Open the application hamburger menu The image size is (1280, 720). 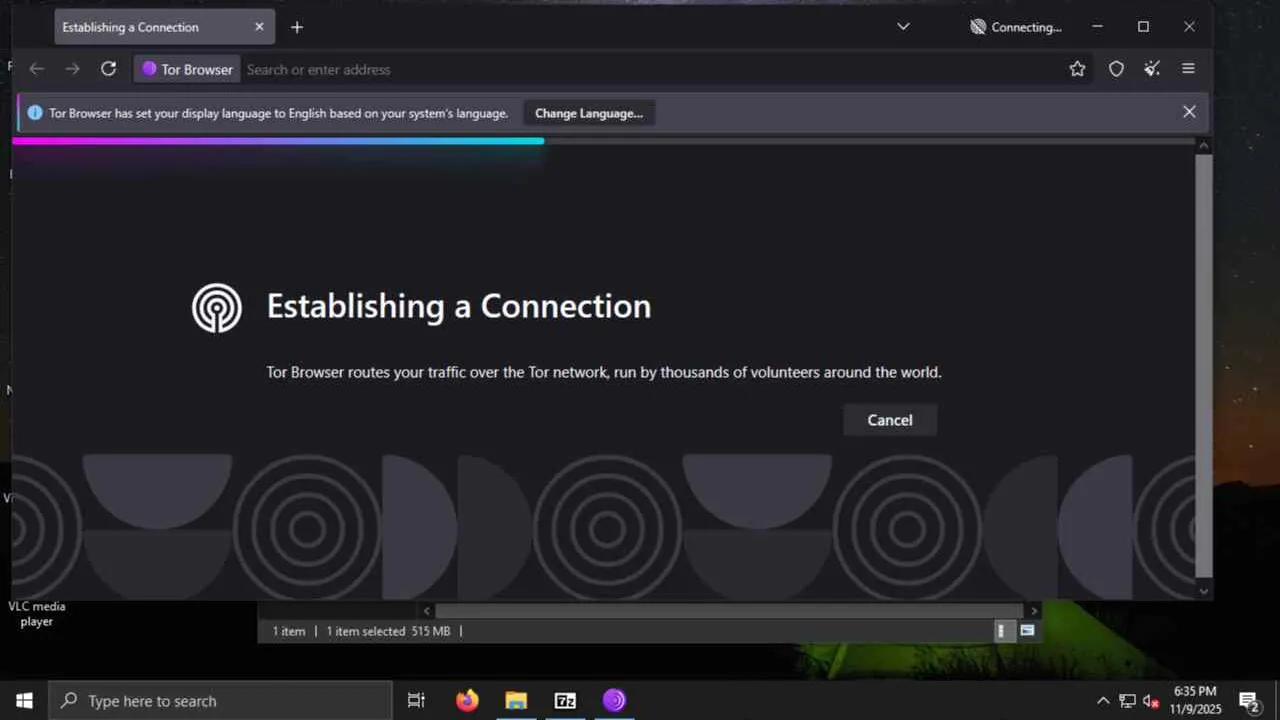1188,69
